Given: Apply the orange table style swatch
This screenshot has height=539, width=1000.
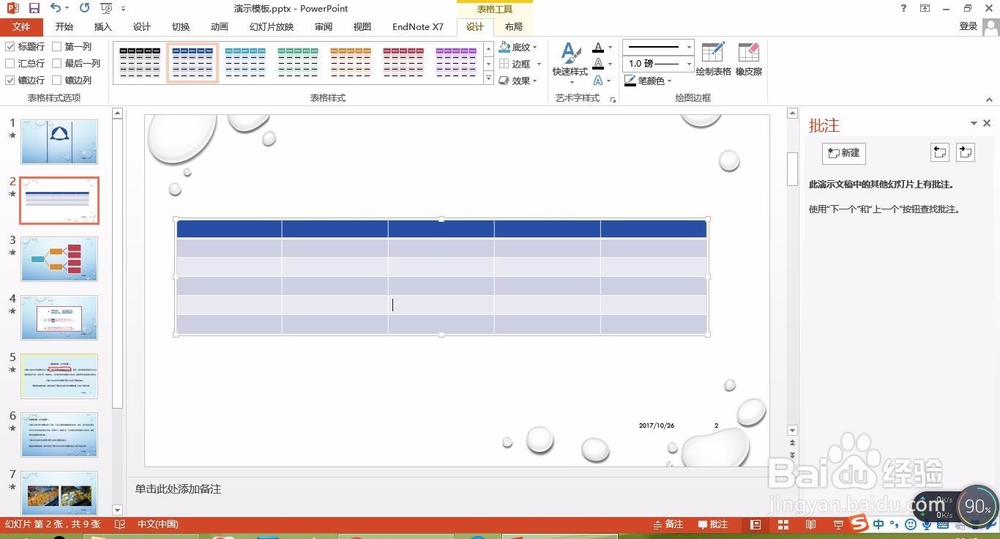Looking at the screenshot, I should point(350,63).
